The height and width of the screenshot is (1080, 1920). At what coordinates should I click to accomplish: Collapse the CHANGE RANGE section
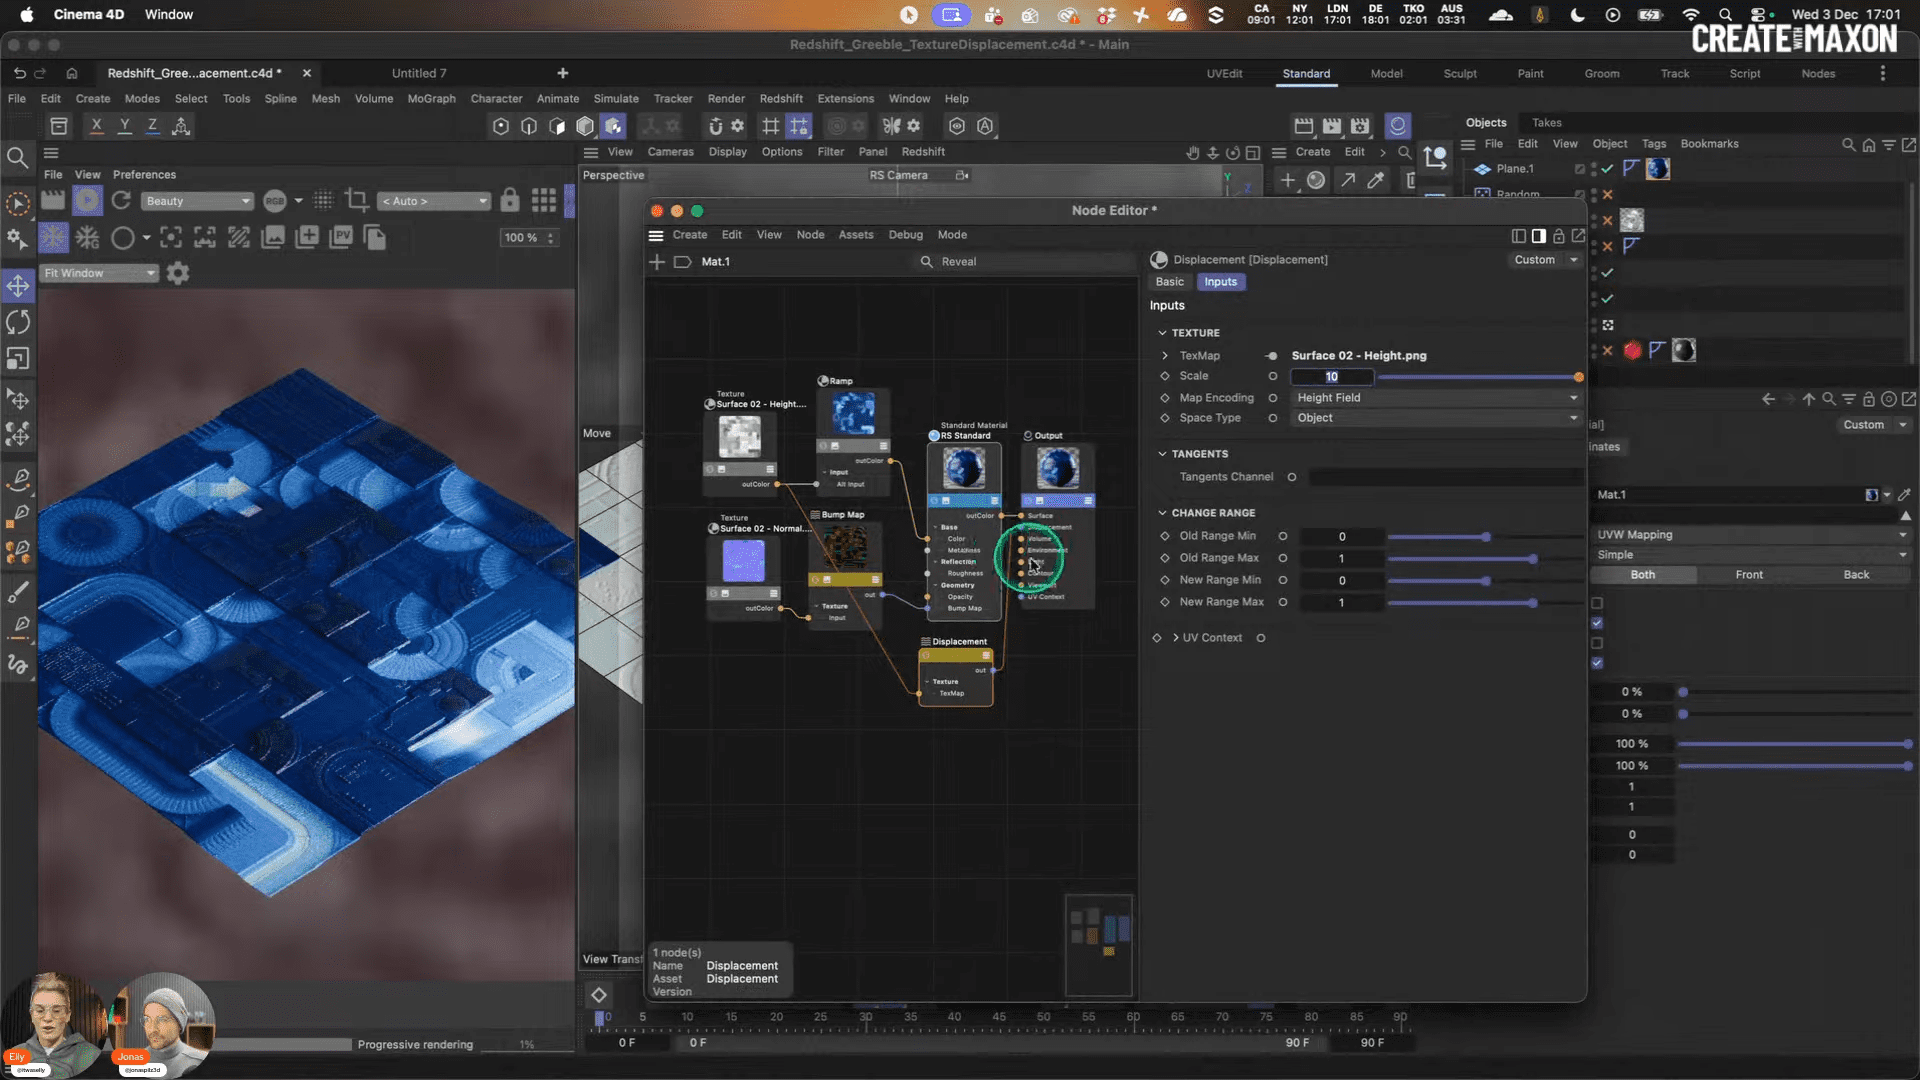[x=1163, y=512]
